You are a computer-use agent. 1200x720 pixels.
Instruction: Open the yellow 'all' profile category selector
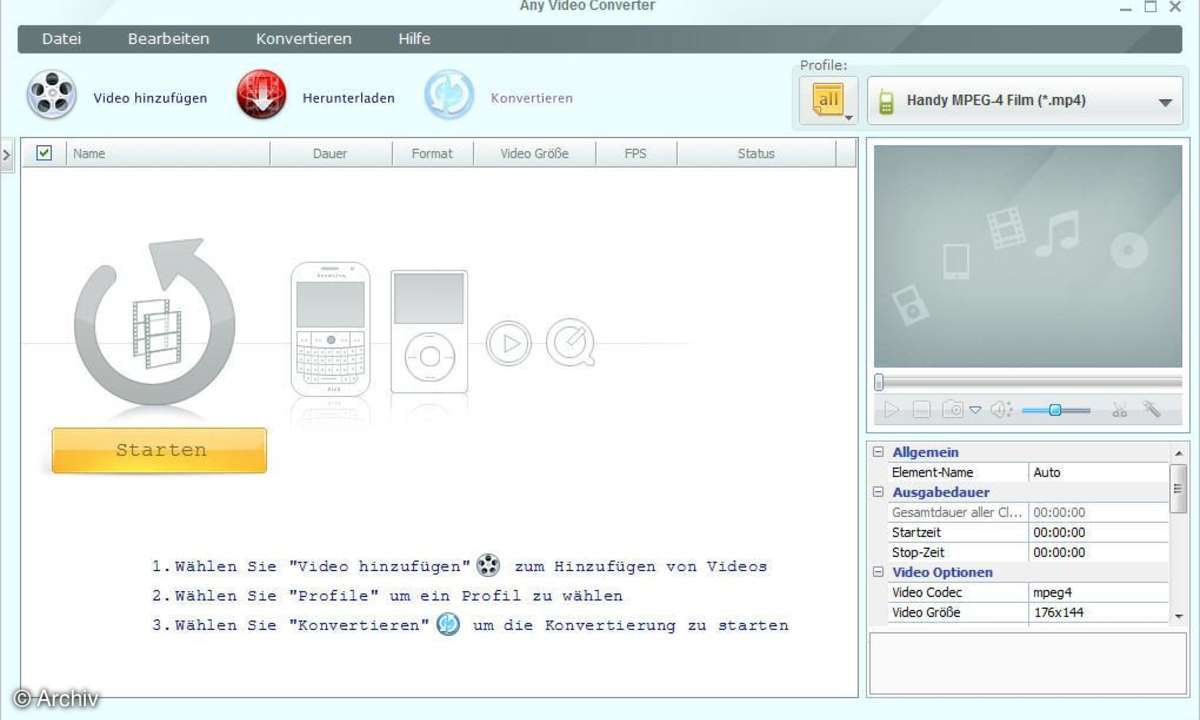829,101
